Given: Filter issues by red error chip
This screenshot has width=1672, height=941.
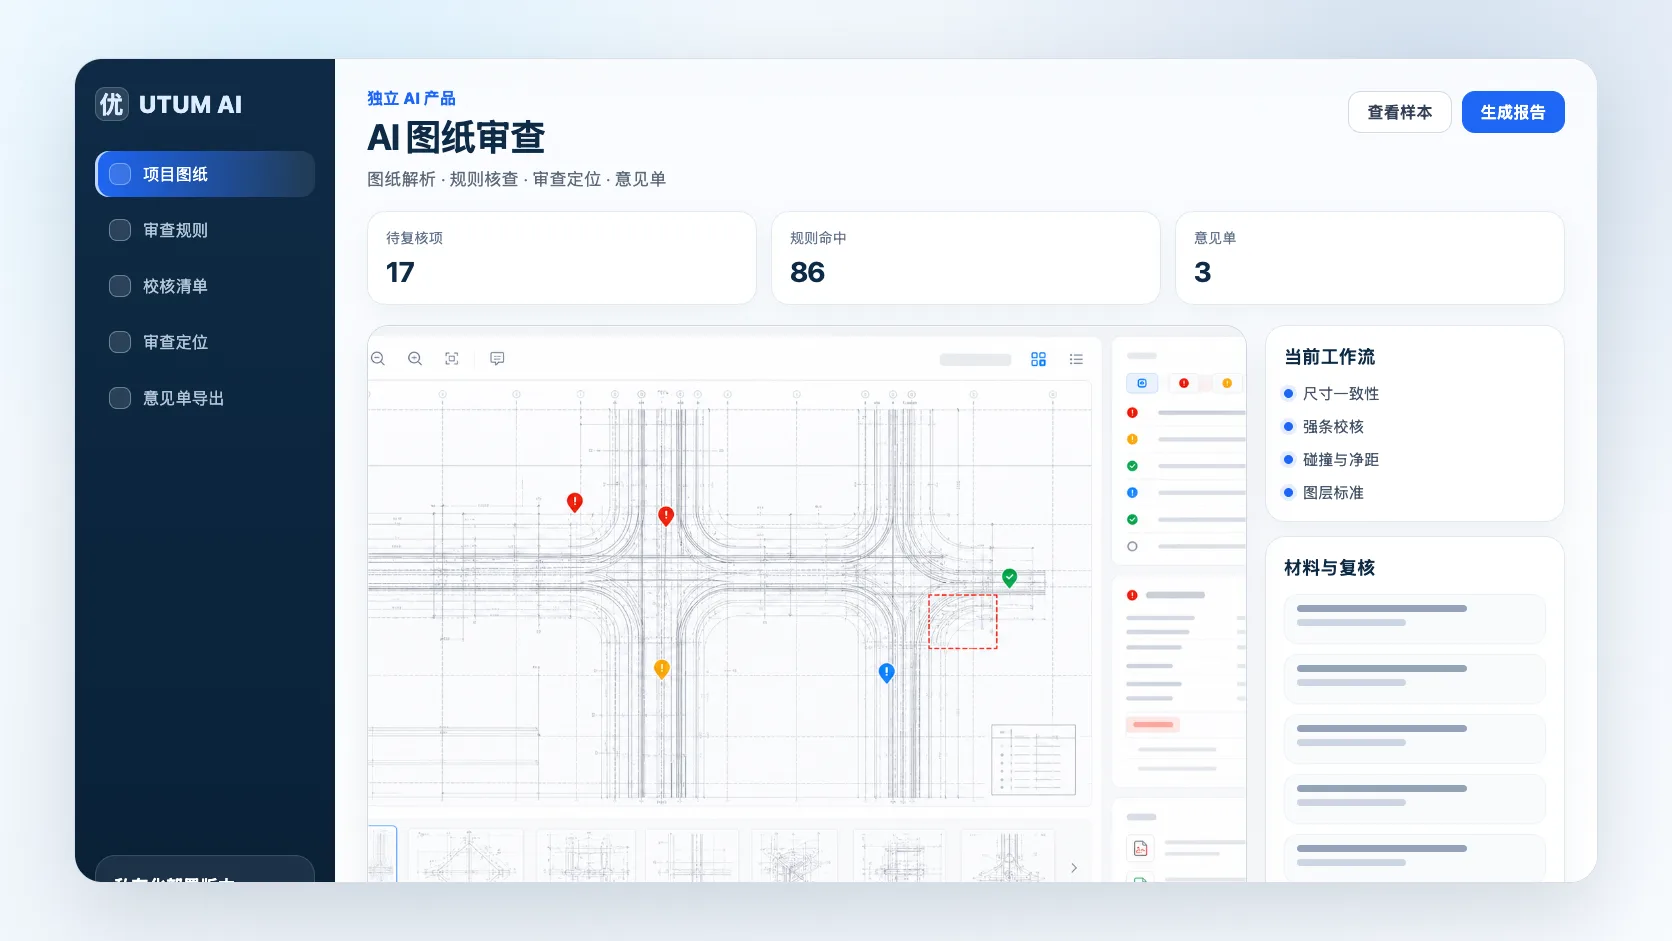Looking at the screenshot, I should (x=1184, y=383).
